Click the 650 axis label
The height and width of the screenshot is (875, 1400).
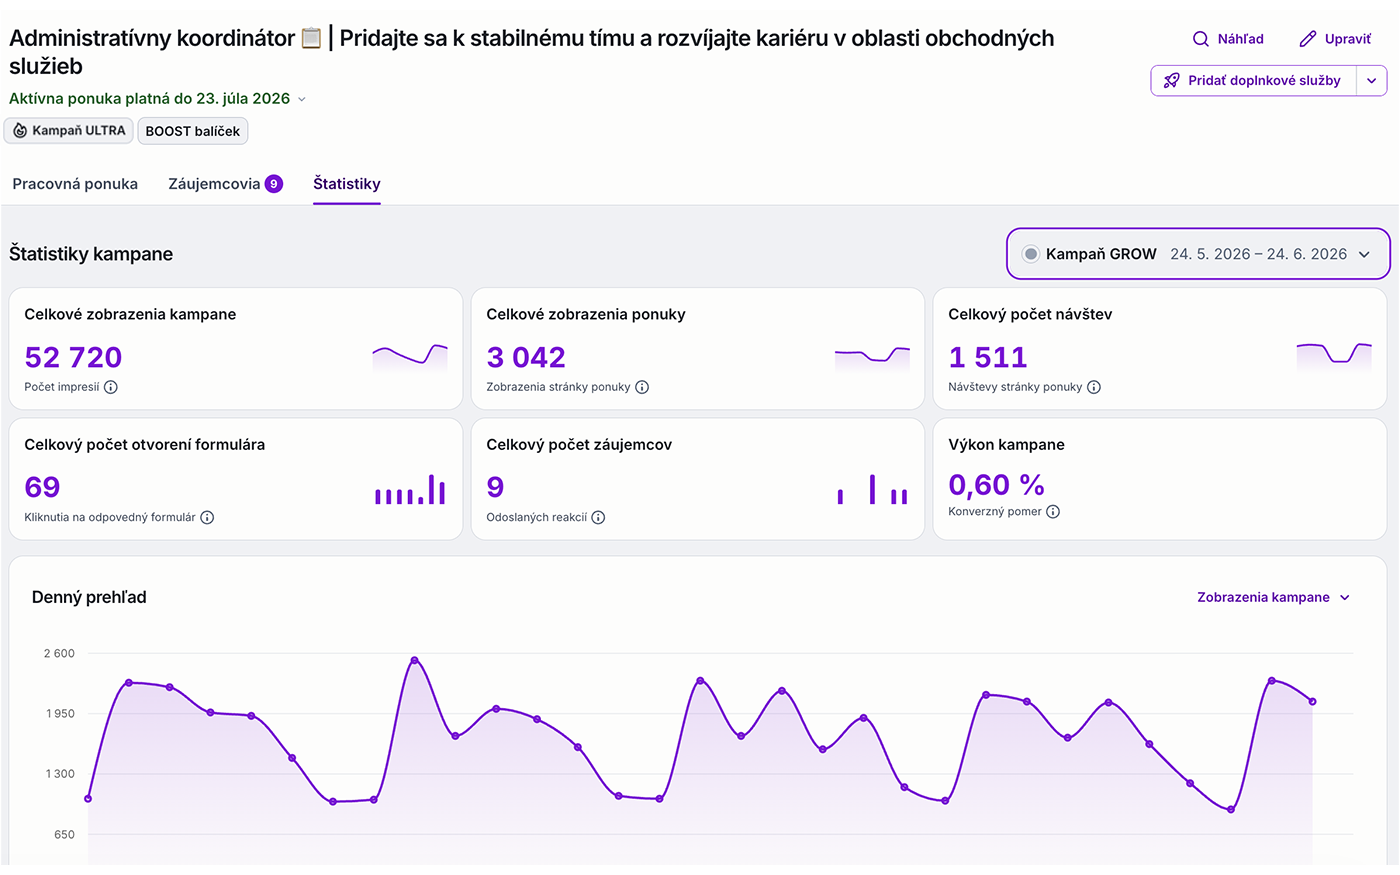coord(64,834)
